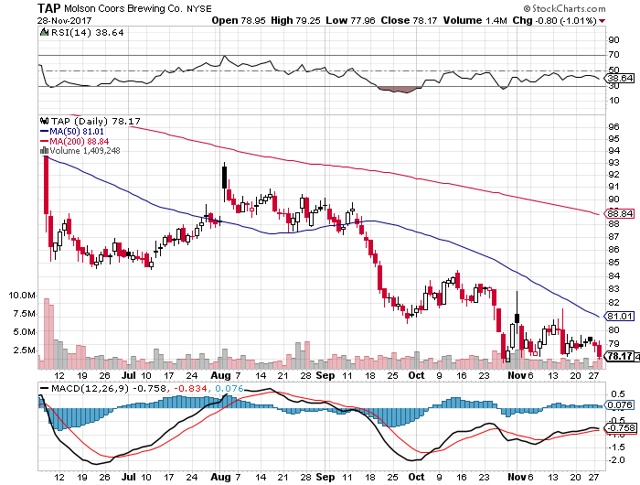This screenshot has width=640, height=485.
Task: Click the 96 price label on the right axis
Action: pyautogui.click(x=614, y=127)
